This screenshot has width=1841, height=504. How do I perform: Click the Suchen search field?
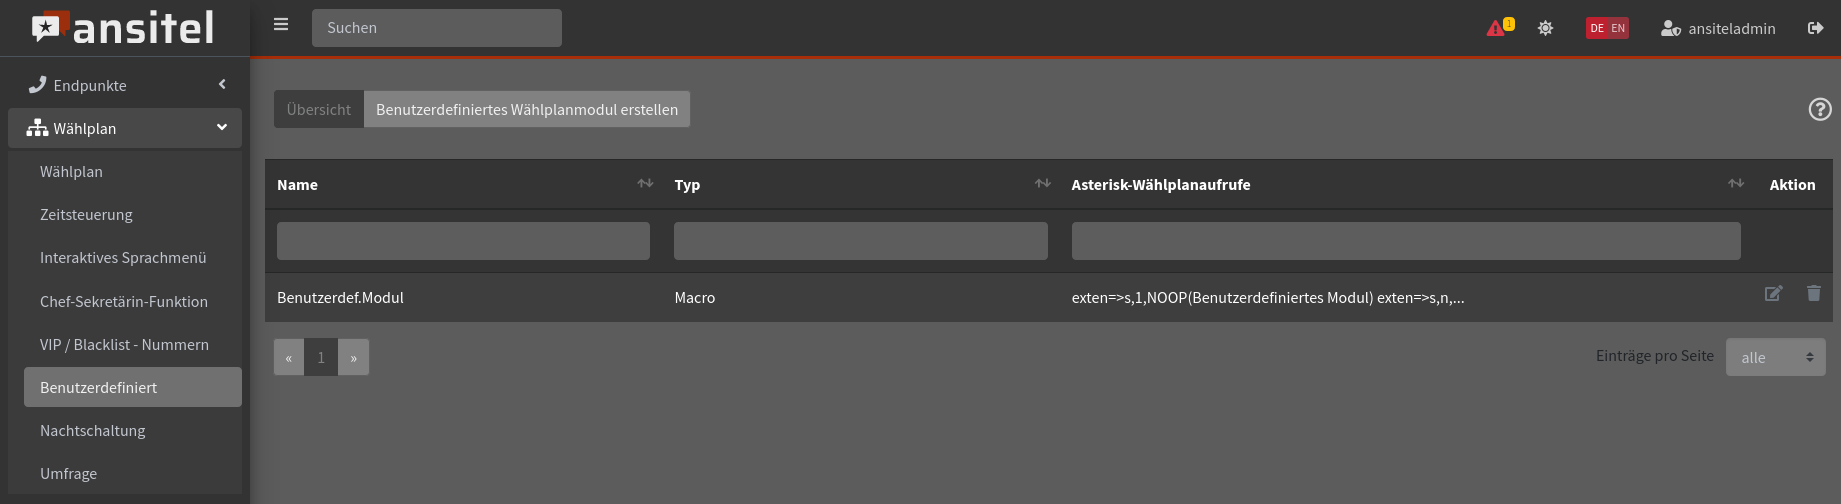coord(437,28)
